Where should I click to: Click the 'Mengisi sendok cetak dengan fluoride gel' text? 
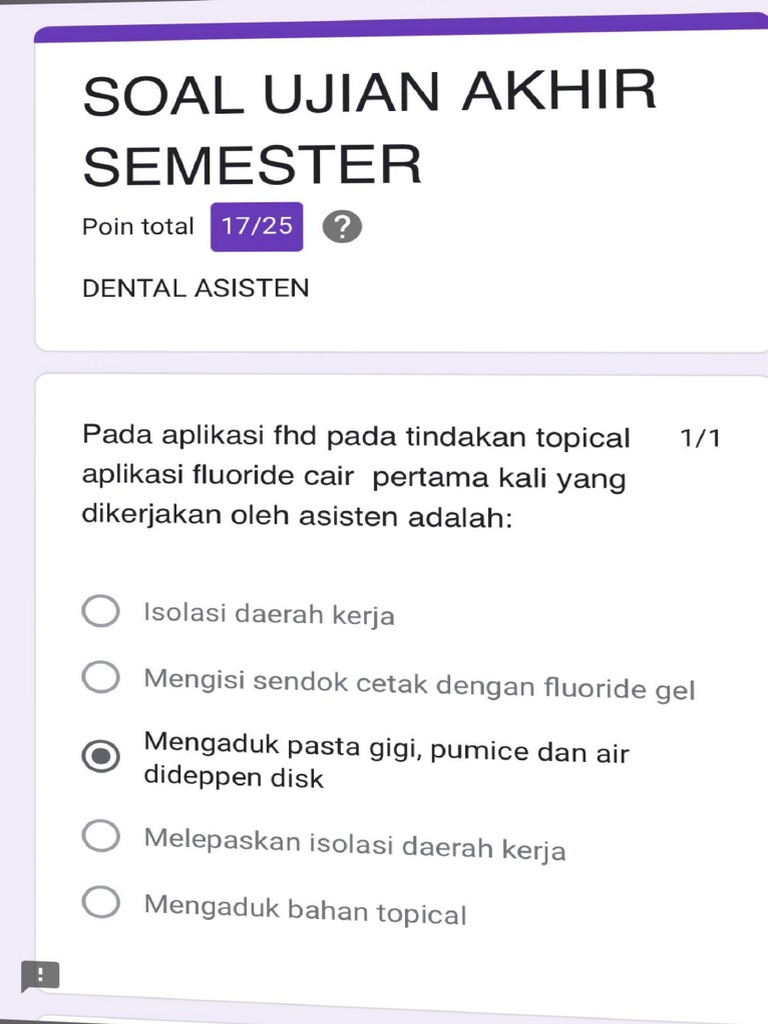419,685
